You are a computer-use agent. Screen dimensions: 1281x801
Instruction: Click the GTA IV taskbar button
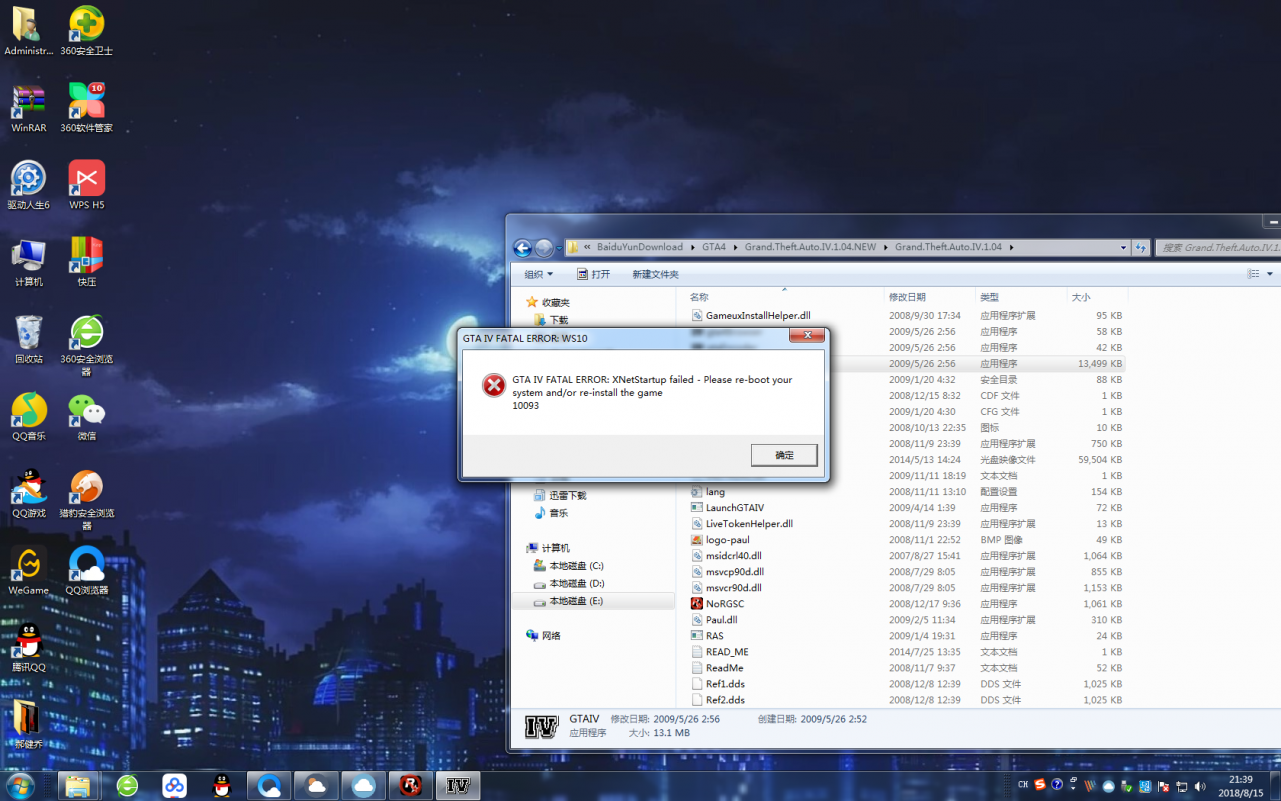[458, 786]
